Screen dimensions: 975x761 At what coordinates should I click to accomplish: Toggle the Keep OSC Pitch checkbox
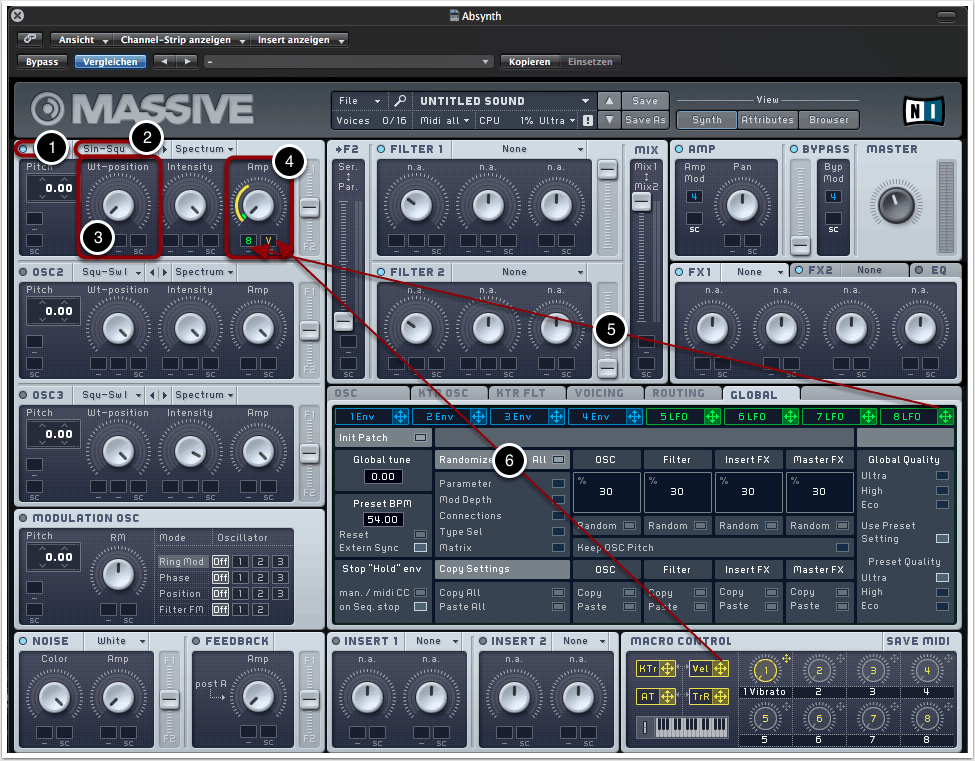(x=842, y=548)
